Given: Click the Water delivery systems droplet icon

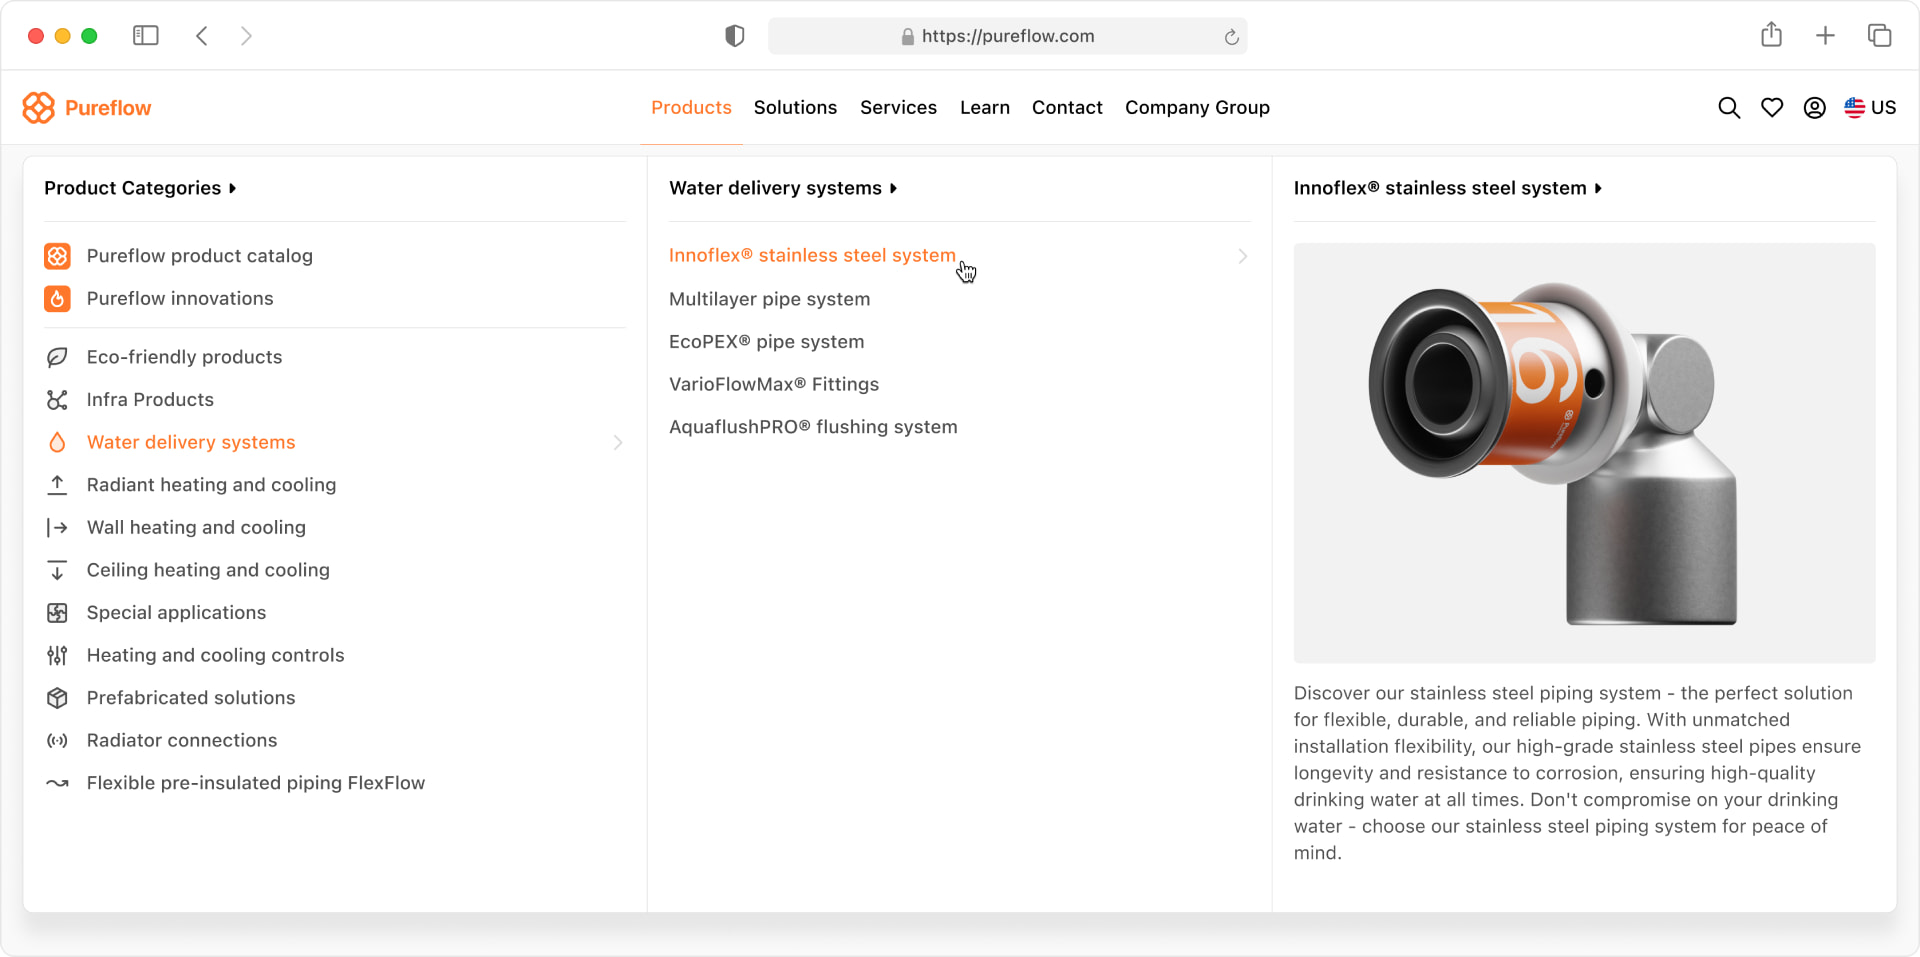Looking at the screenshot, I should point(57,442).
